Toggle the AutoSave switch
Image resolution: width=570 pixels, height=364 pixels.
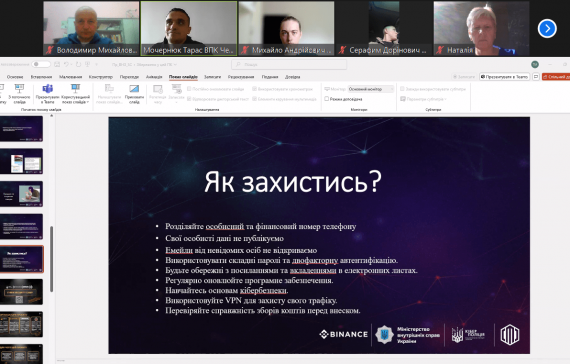(x=41, y=64)
